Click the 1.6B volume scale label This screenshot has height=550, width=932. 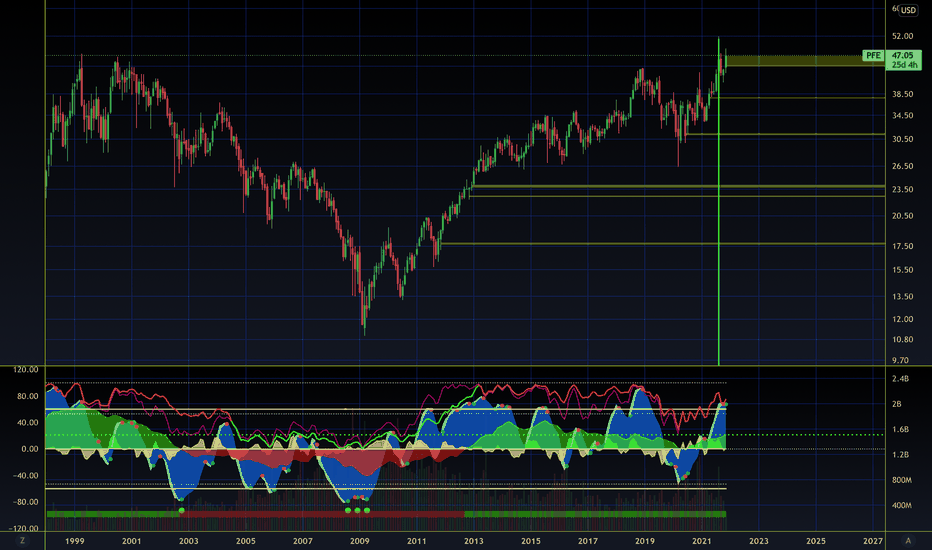900,429
